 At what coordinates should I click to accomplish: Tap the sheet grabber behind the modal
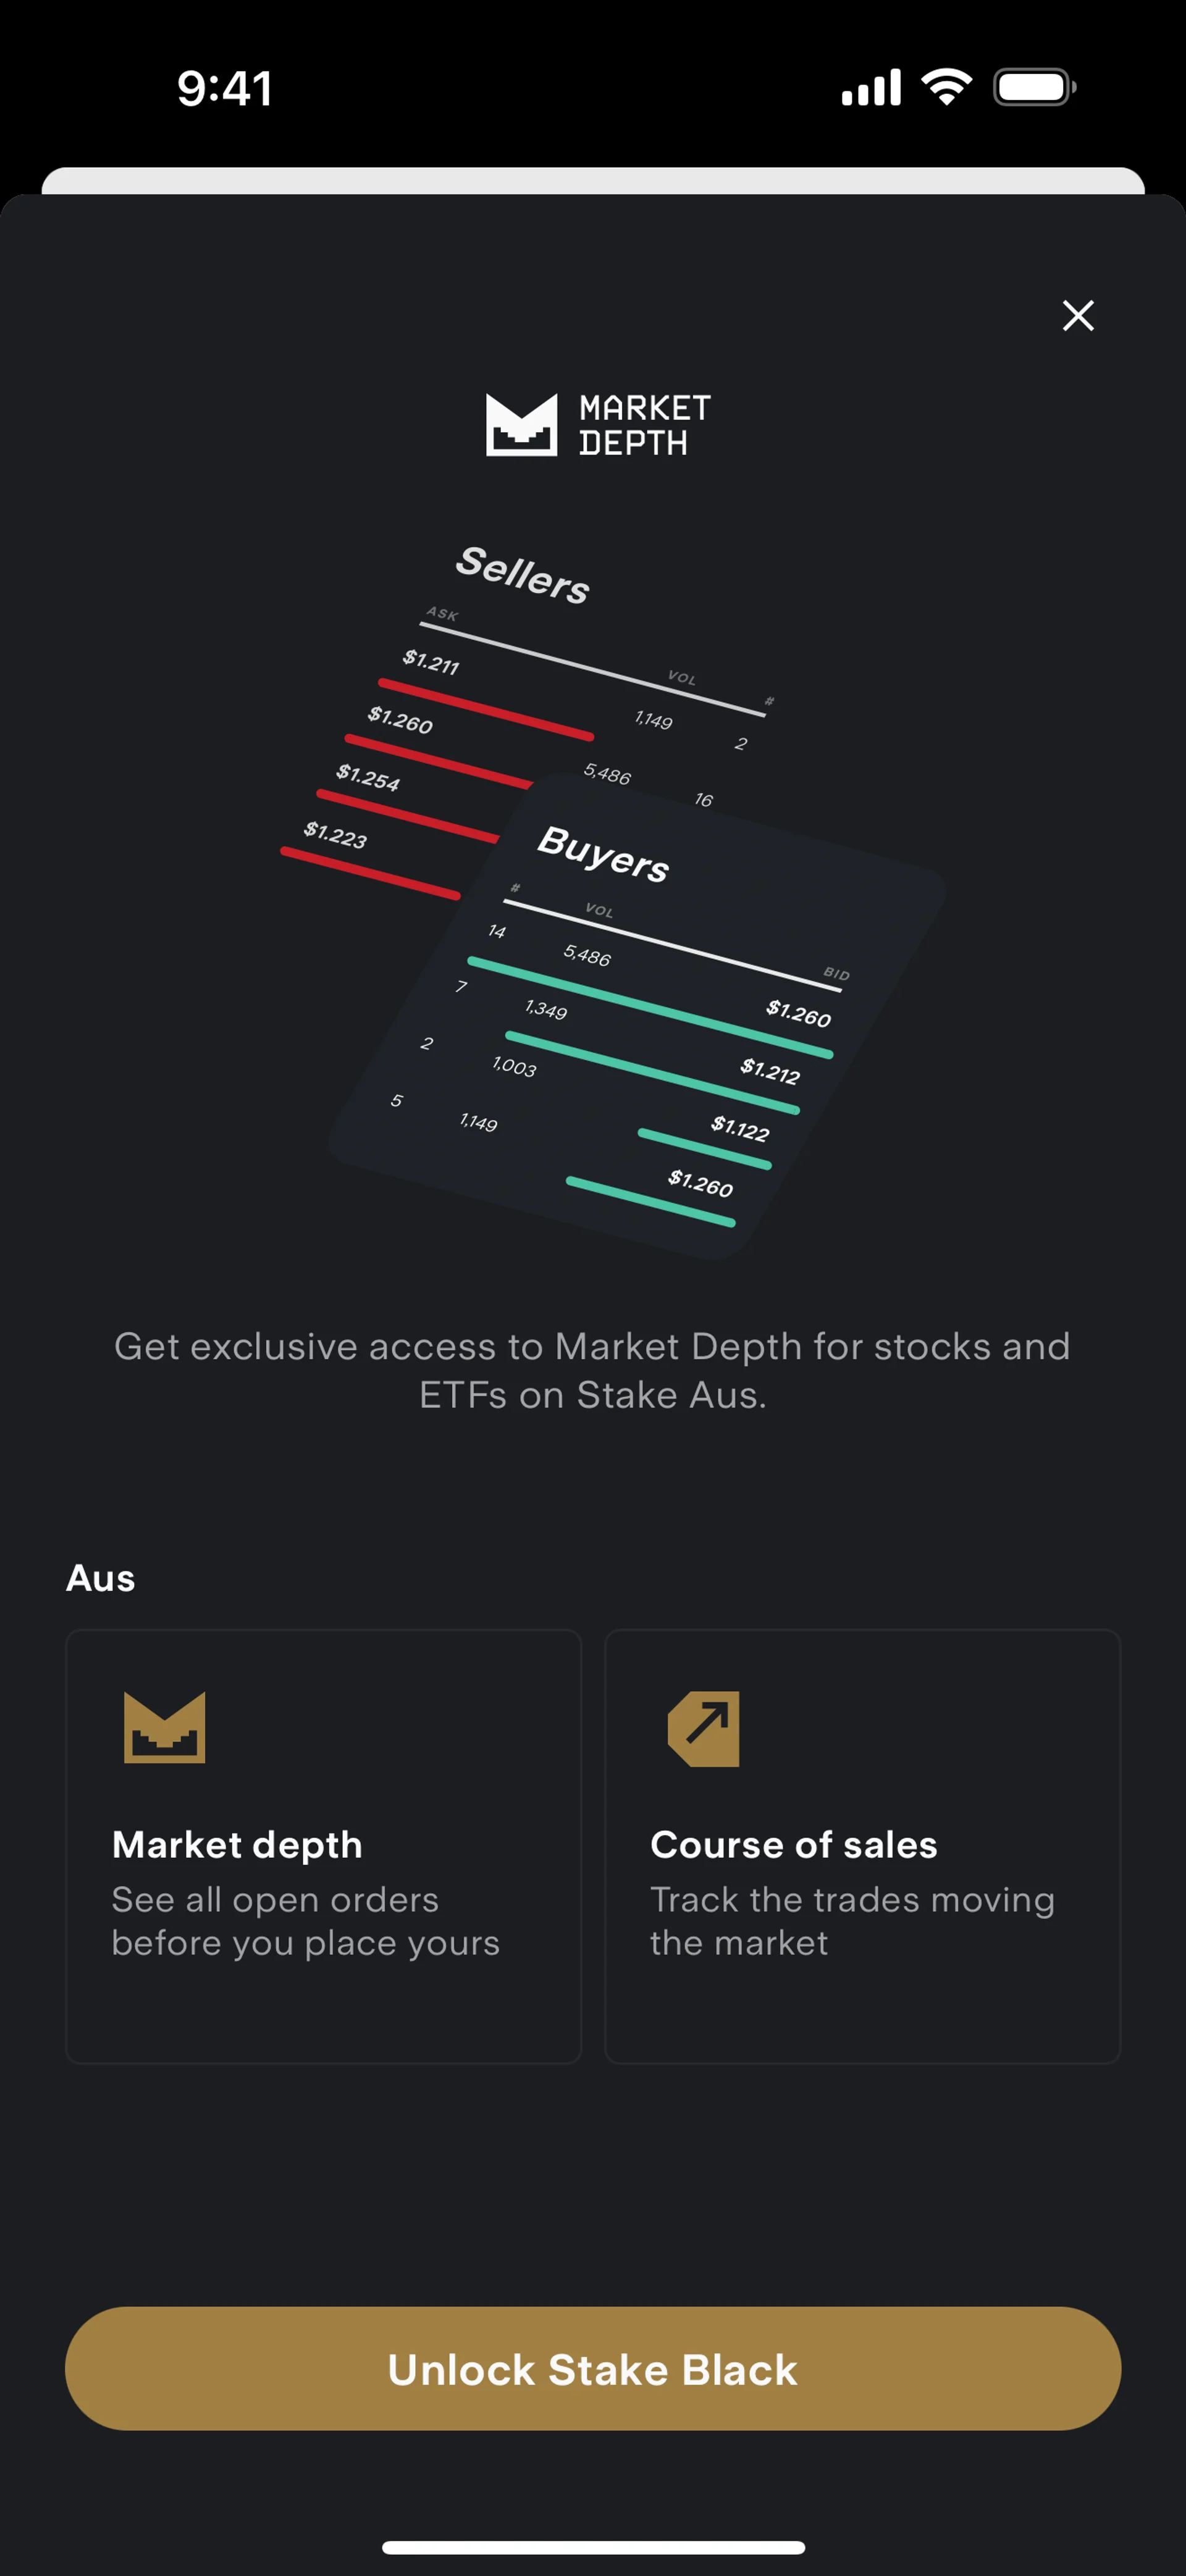tap(593, 181)
